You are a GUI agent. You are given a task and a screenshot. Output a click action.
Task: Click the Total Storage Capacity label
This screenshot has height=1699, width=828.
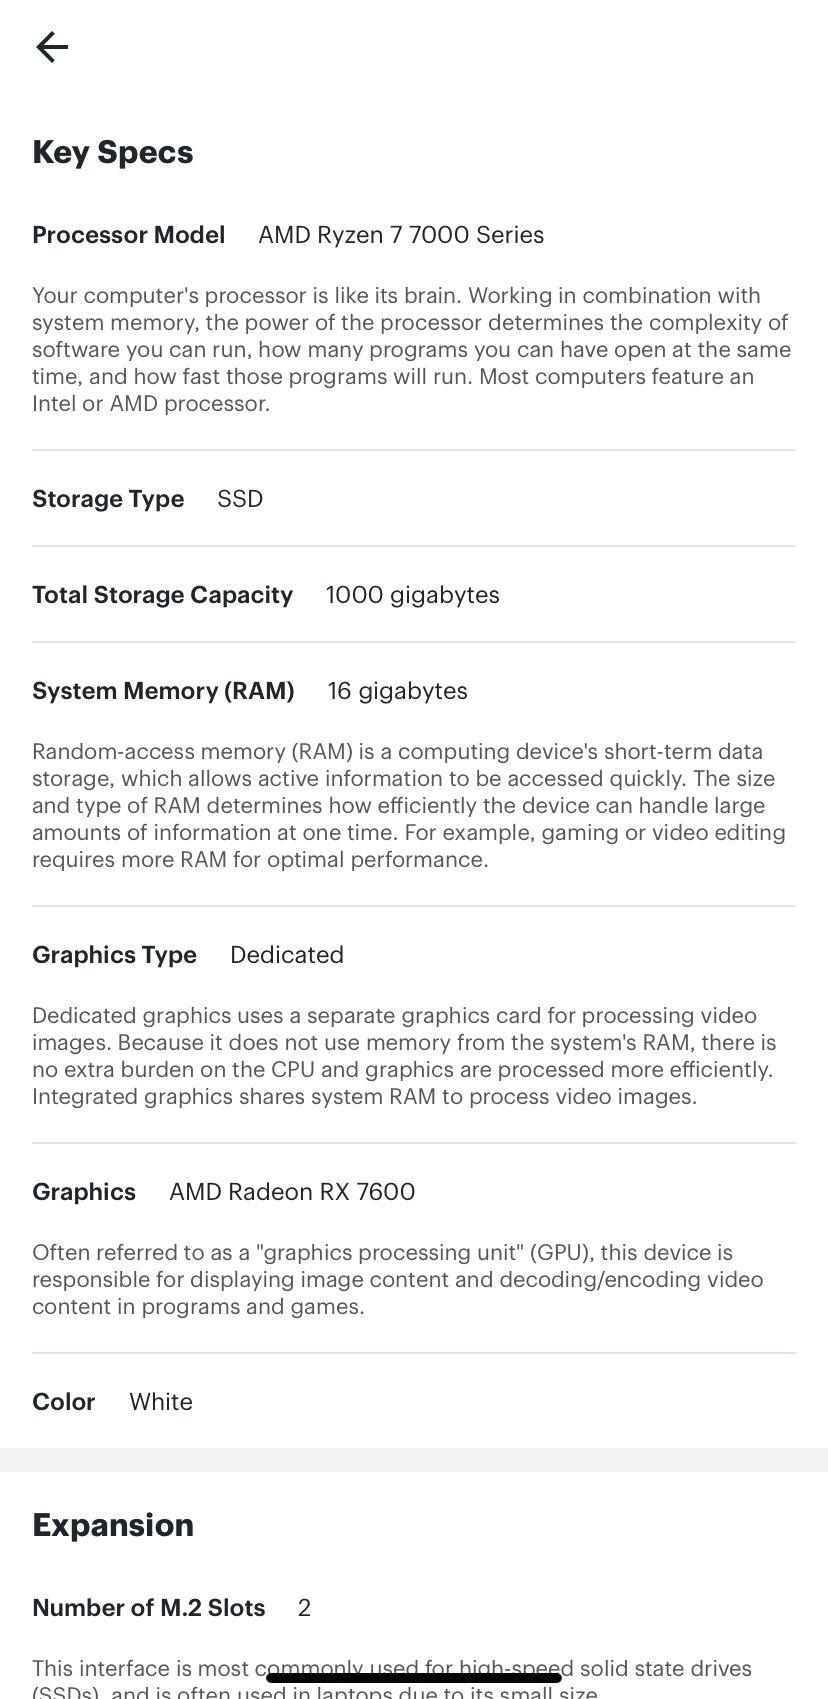pos(162,595)
